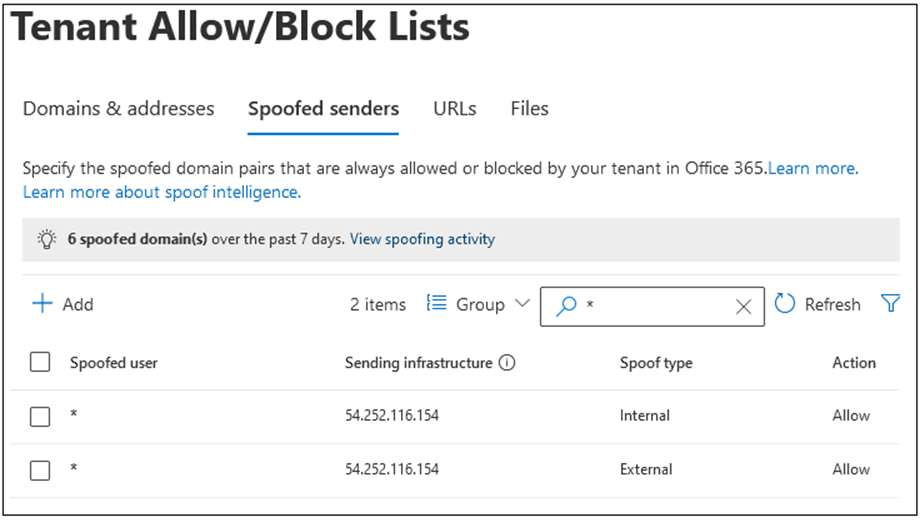Sort by the Spoofed user column header
920x522 pixels.
(113, 363)
